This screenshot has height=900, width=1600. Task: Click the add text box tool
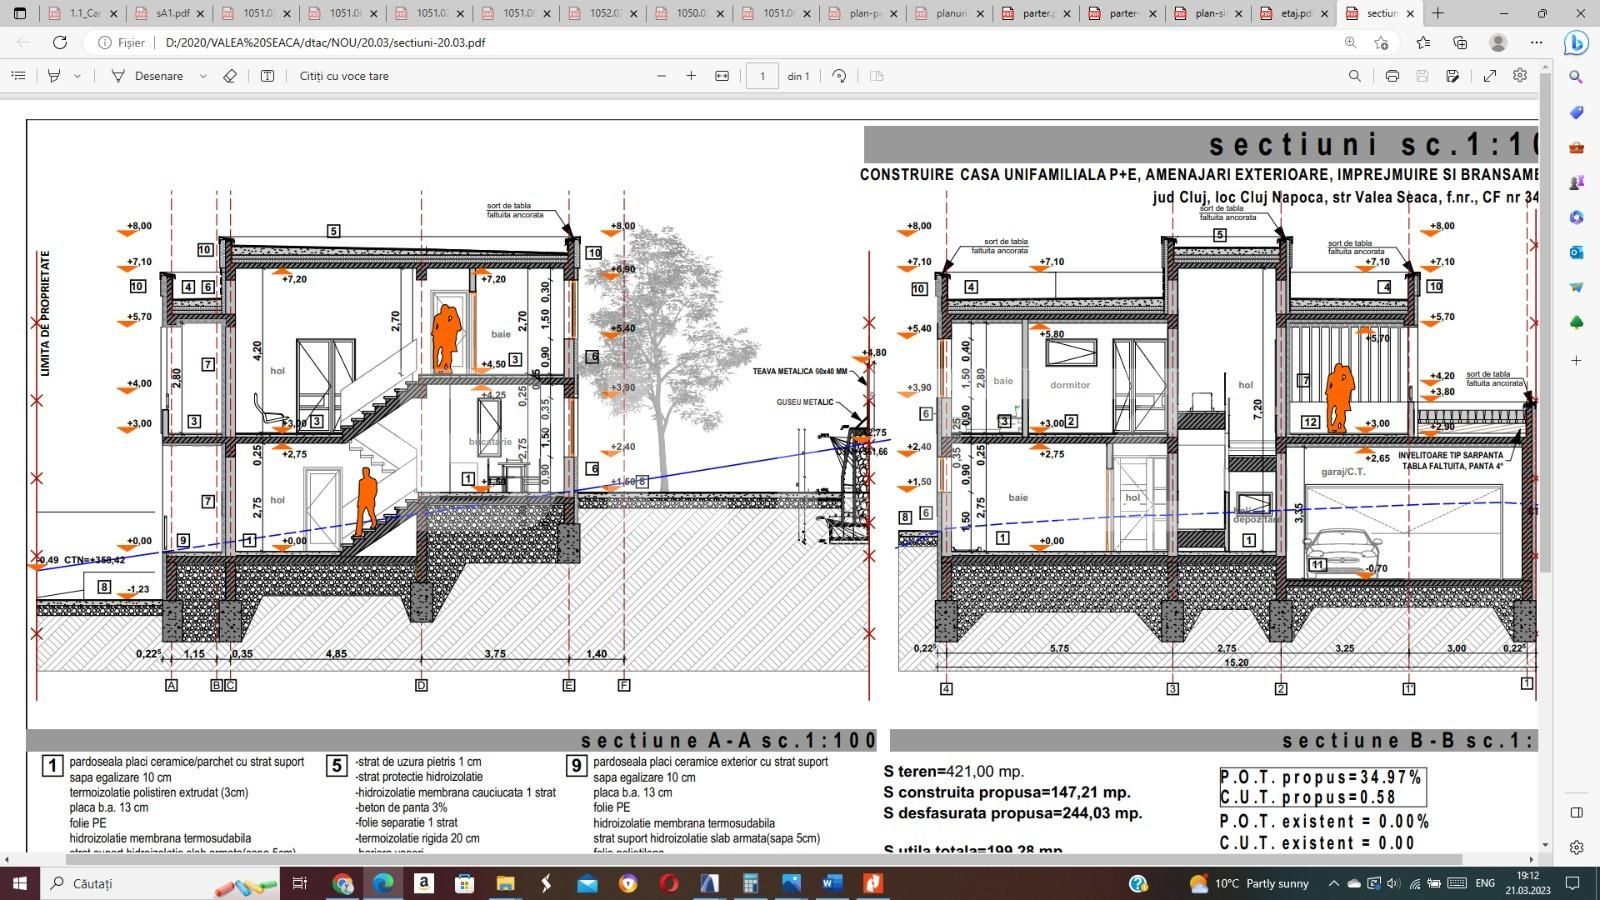[267, 76]
